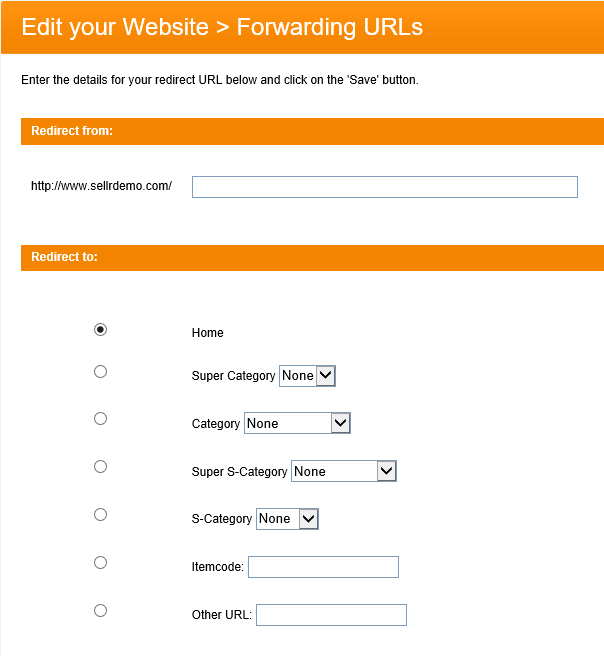Screen dimensions: 604x656
Task: Expand the Category dropdown list
Action: tap(297, 424)
